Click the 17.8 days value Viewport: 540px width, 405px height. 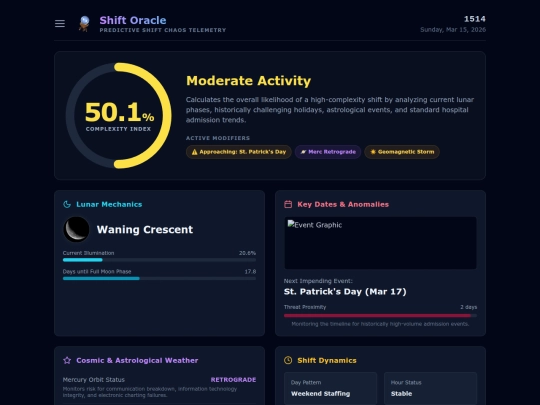point(250,271)
